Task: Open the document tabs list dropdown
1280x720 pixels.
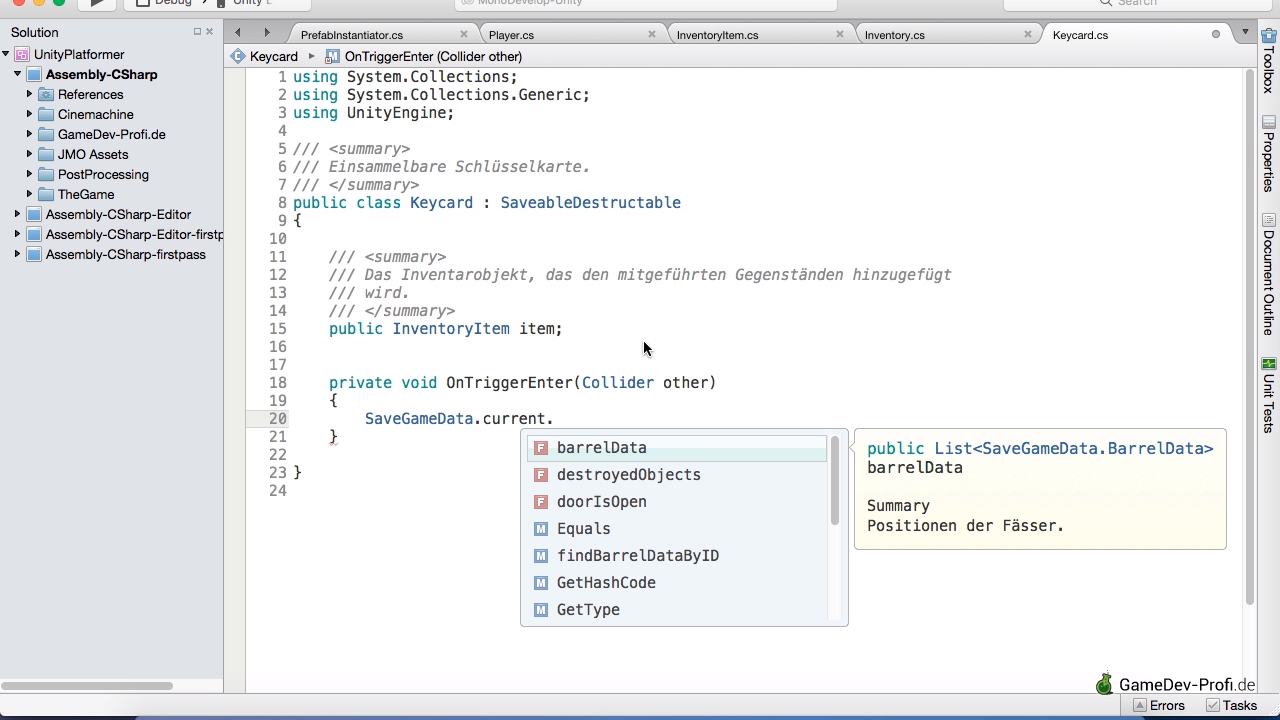Action: point(1245,33)
